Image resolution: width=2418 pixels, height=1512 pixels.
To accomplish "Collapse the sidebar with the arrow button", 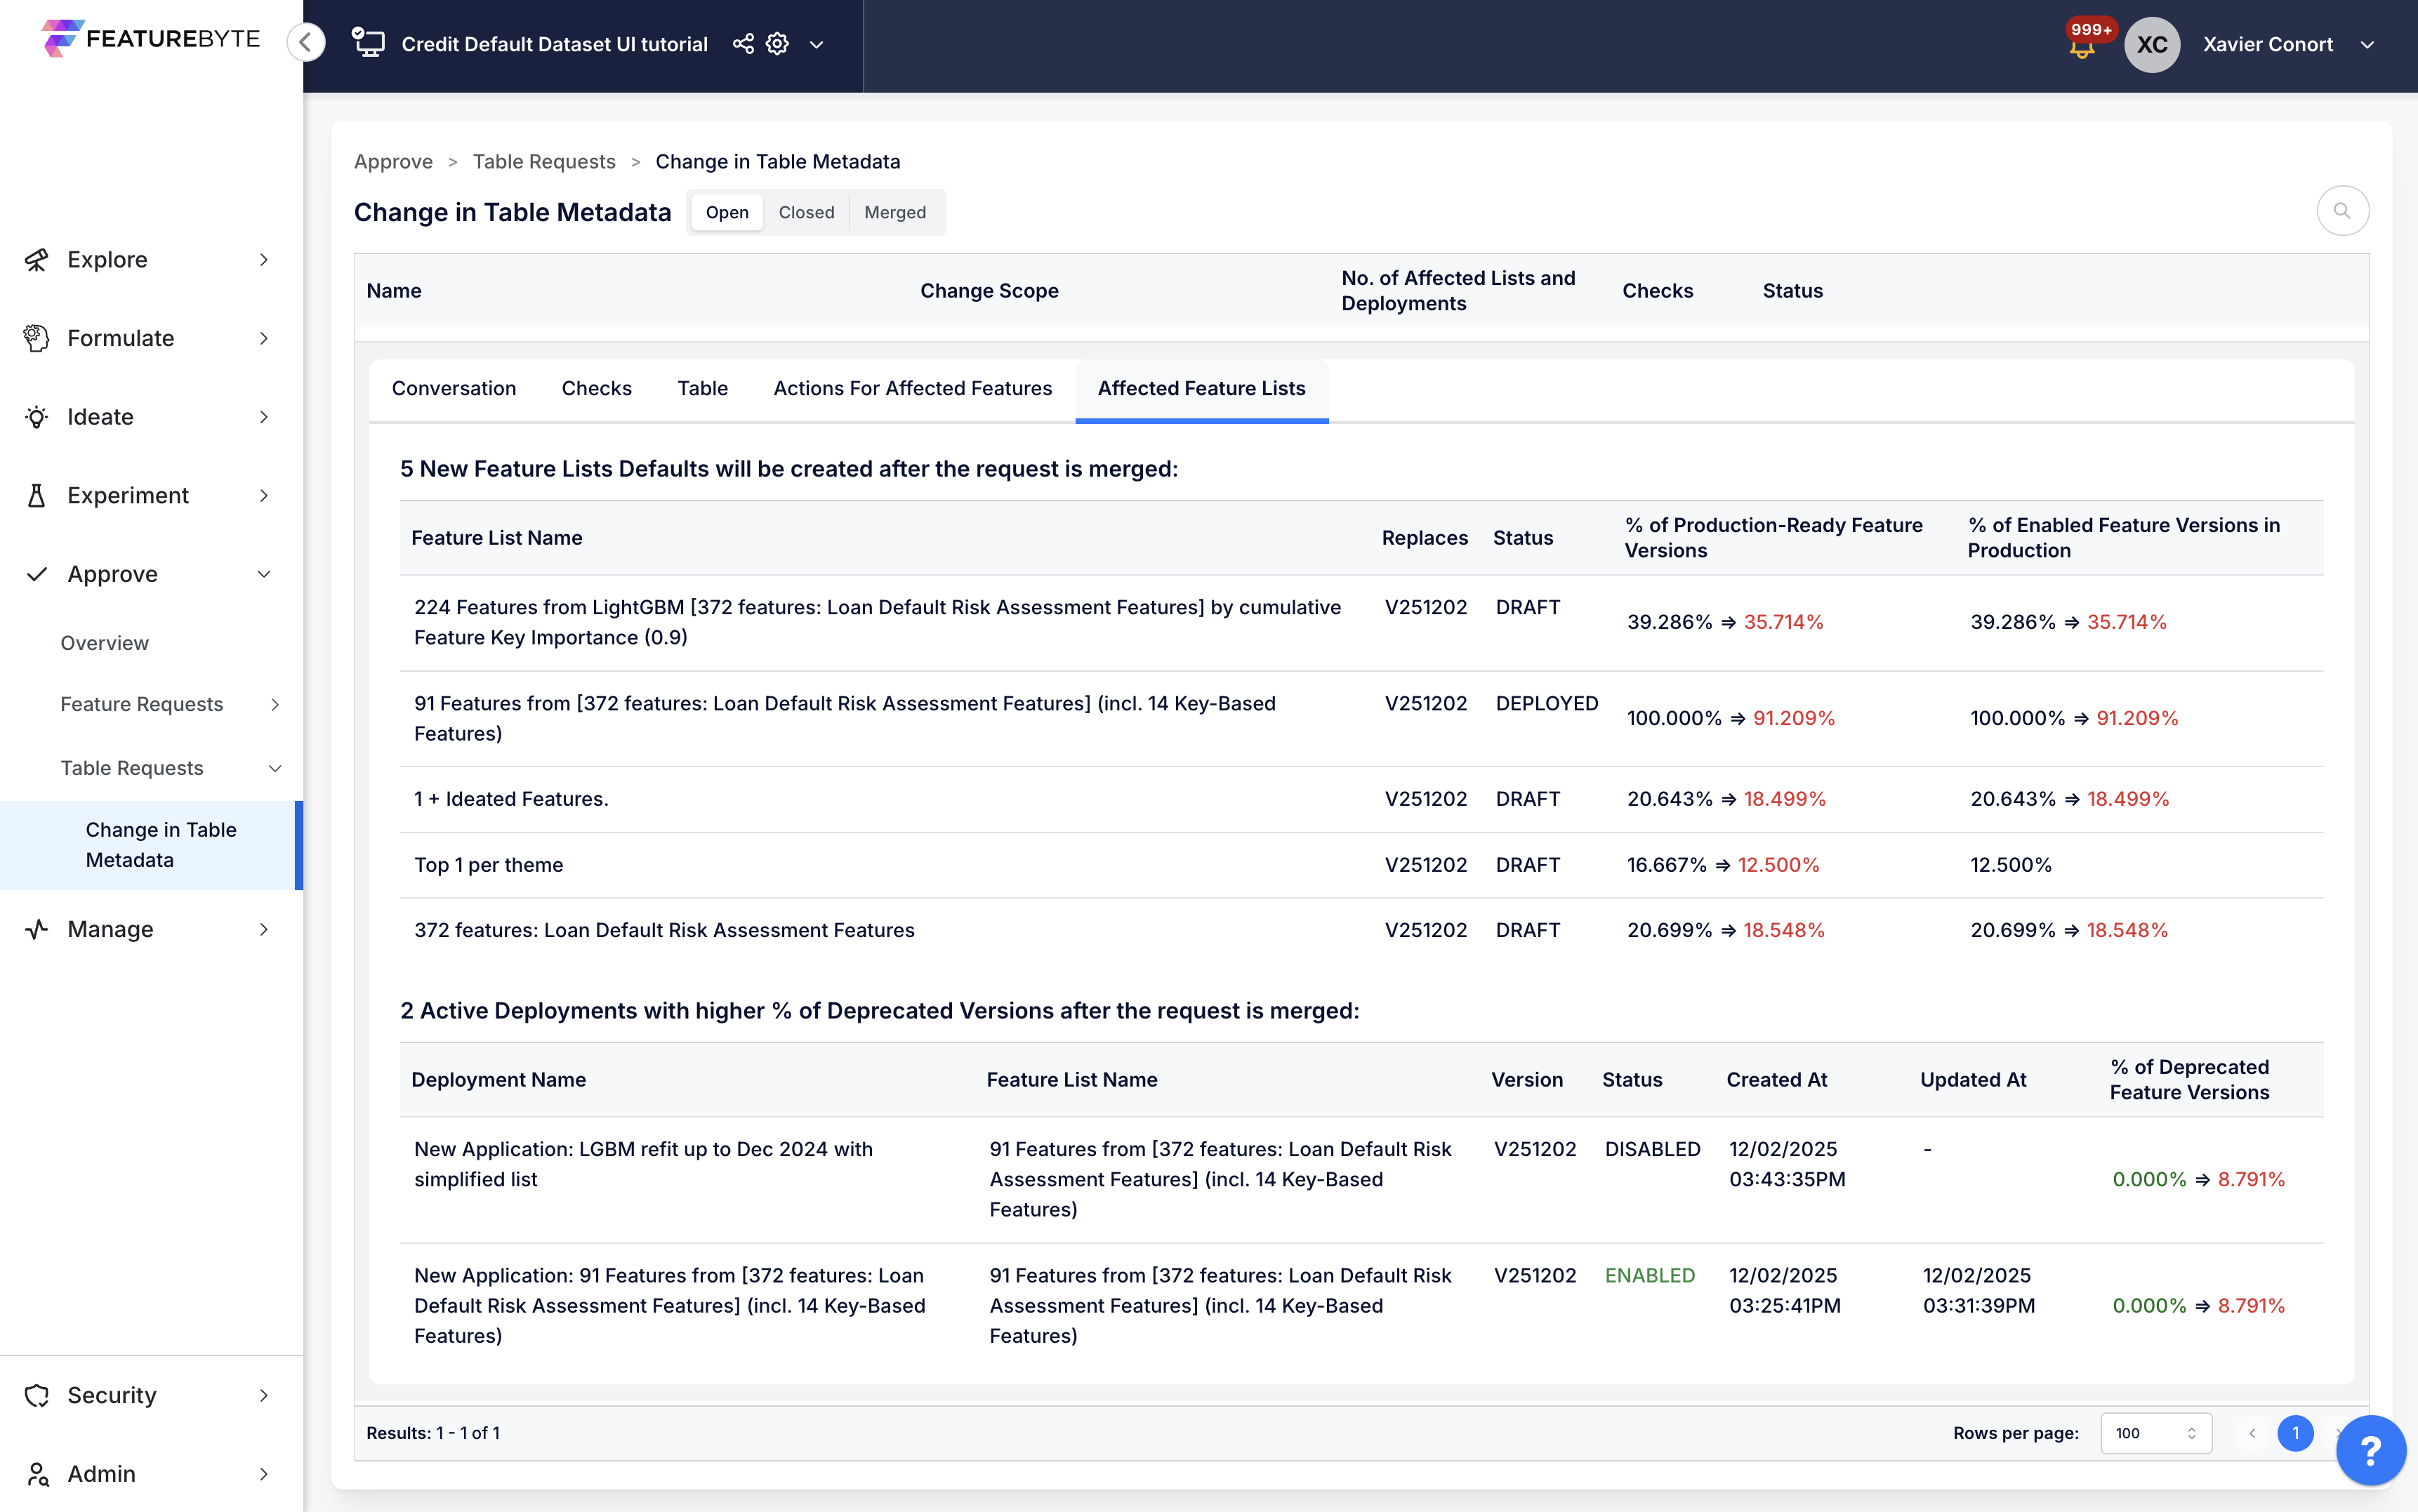I will click(x=306, y=42).
